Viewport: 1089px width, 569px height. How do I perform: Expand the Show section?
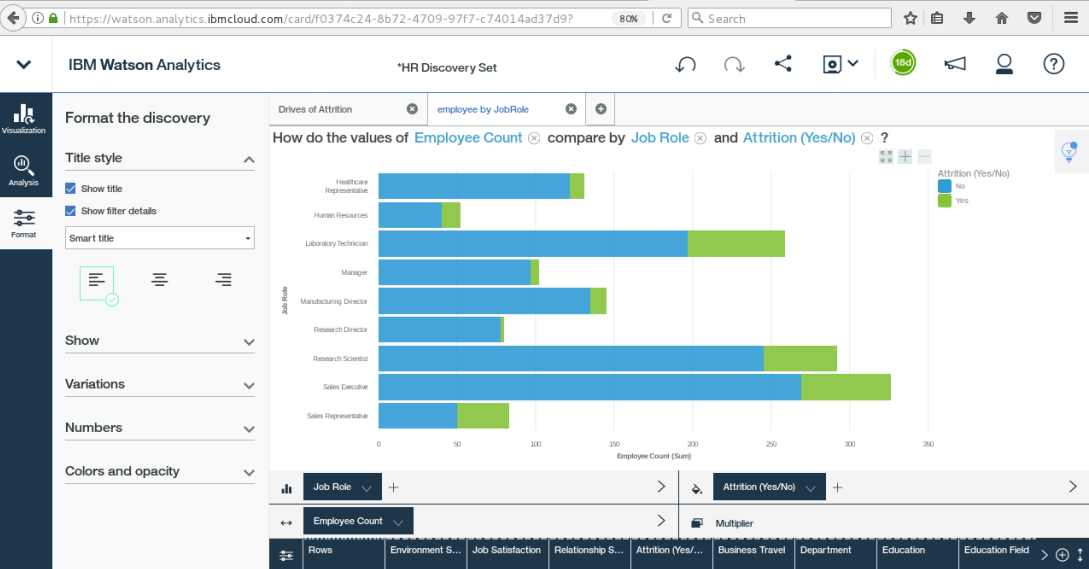(249, 342)
